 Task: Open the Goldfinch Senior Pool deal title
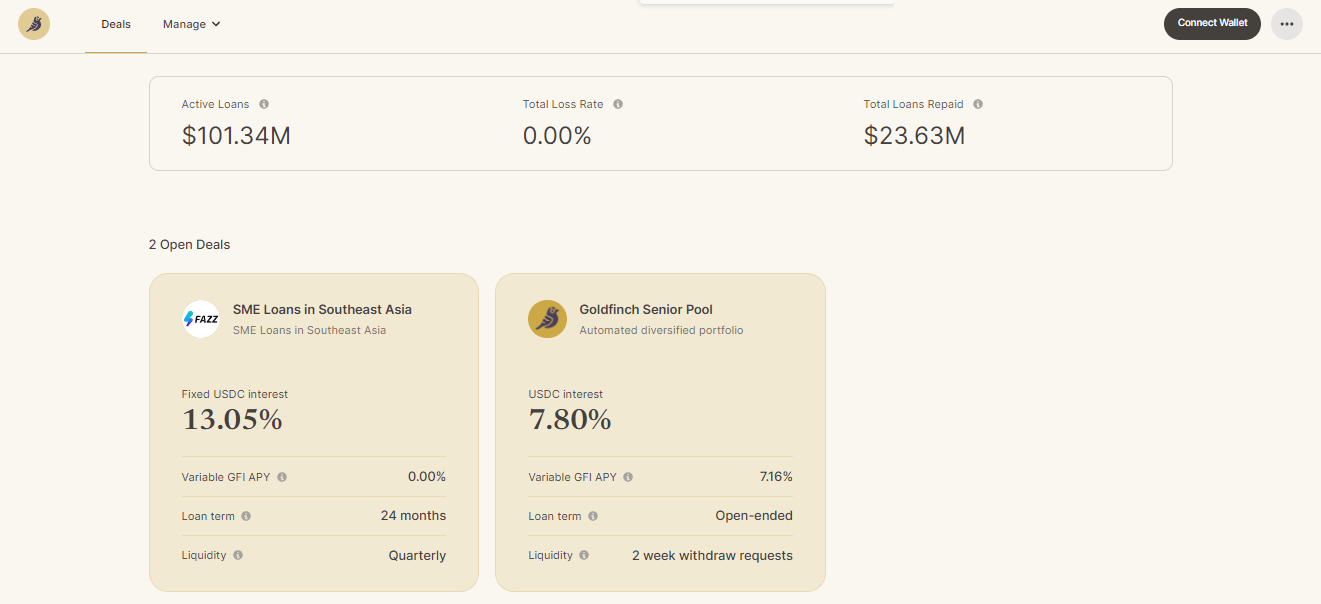tap(646, 310)
